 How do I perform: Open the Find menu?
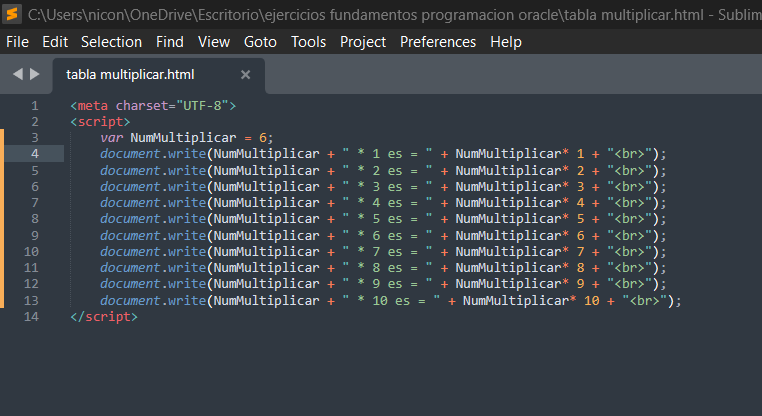(x=170, y=42)
